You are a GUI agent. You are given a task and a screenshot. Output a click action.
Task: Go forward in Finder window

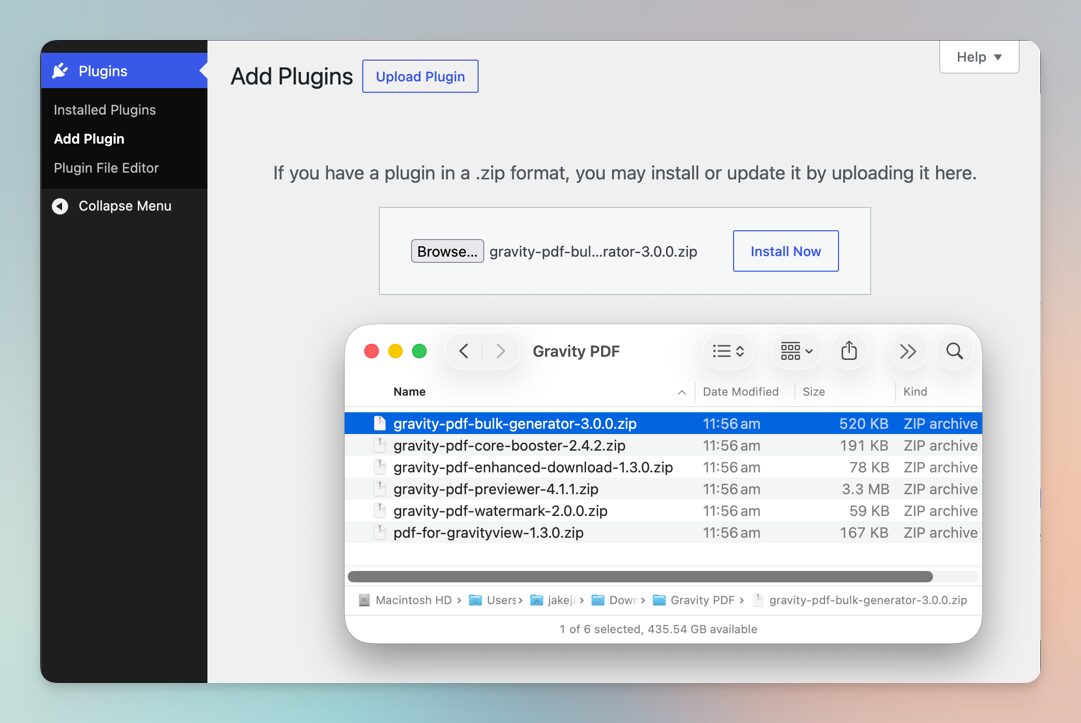501,352
